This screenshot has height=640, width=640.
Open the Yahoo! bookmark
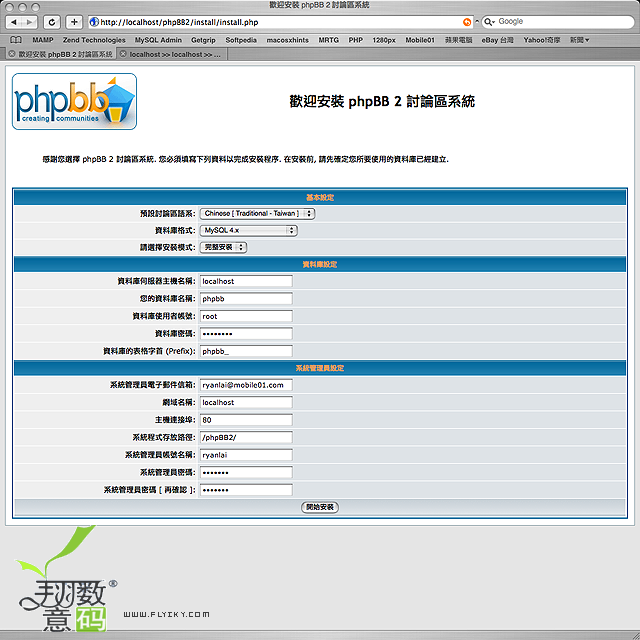pyautogui.click(x=542, y=40)
